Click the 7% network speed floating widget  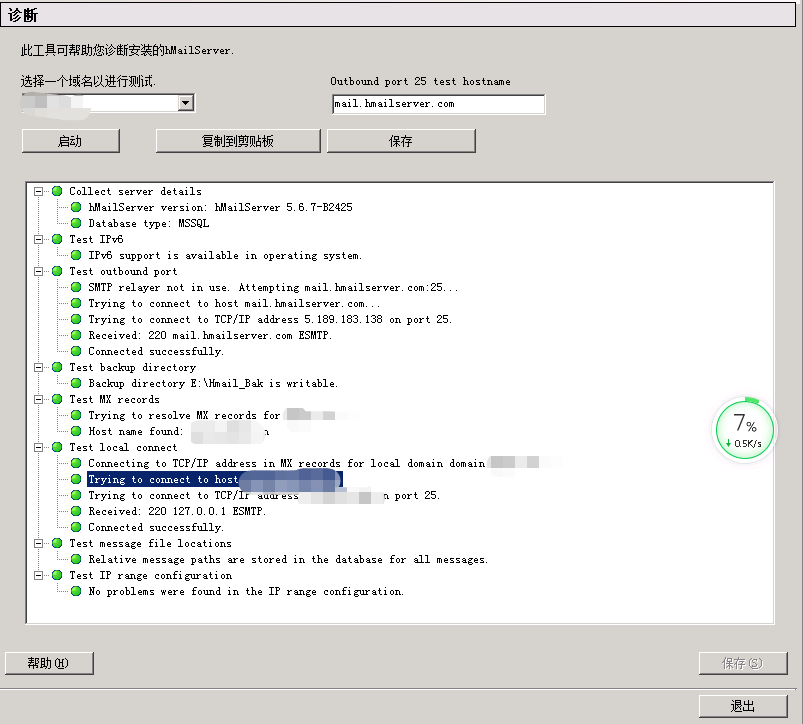(744, 429)
